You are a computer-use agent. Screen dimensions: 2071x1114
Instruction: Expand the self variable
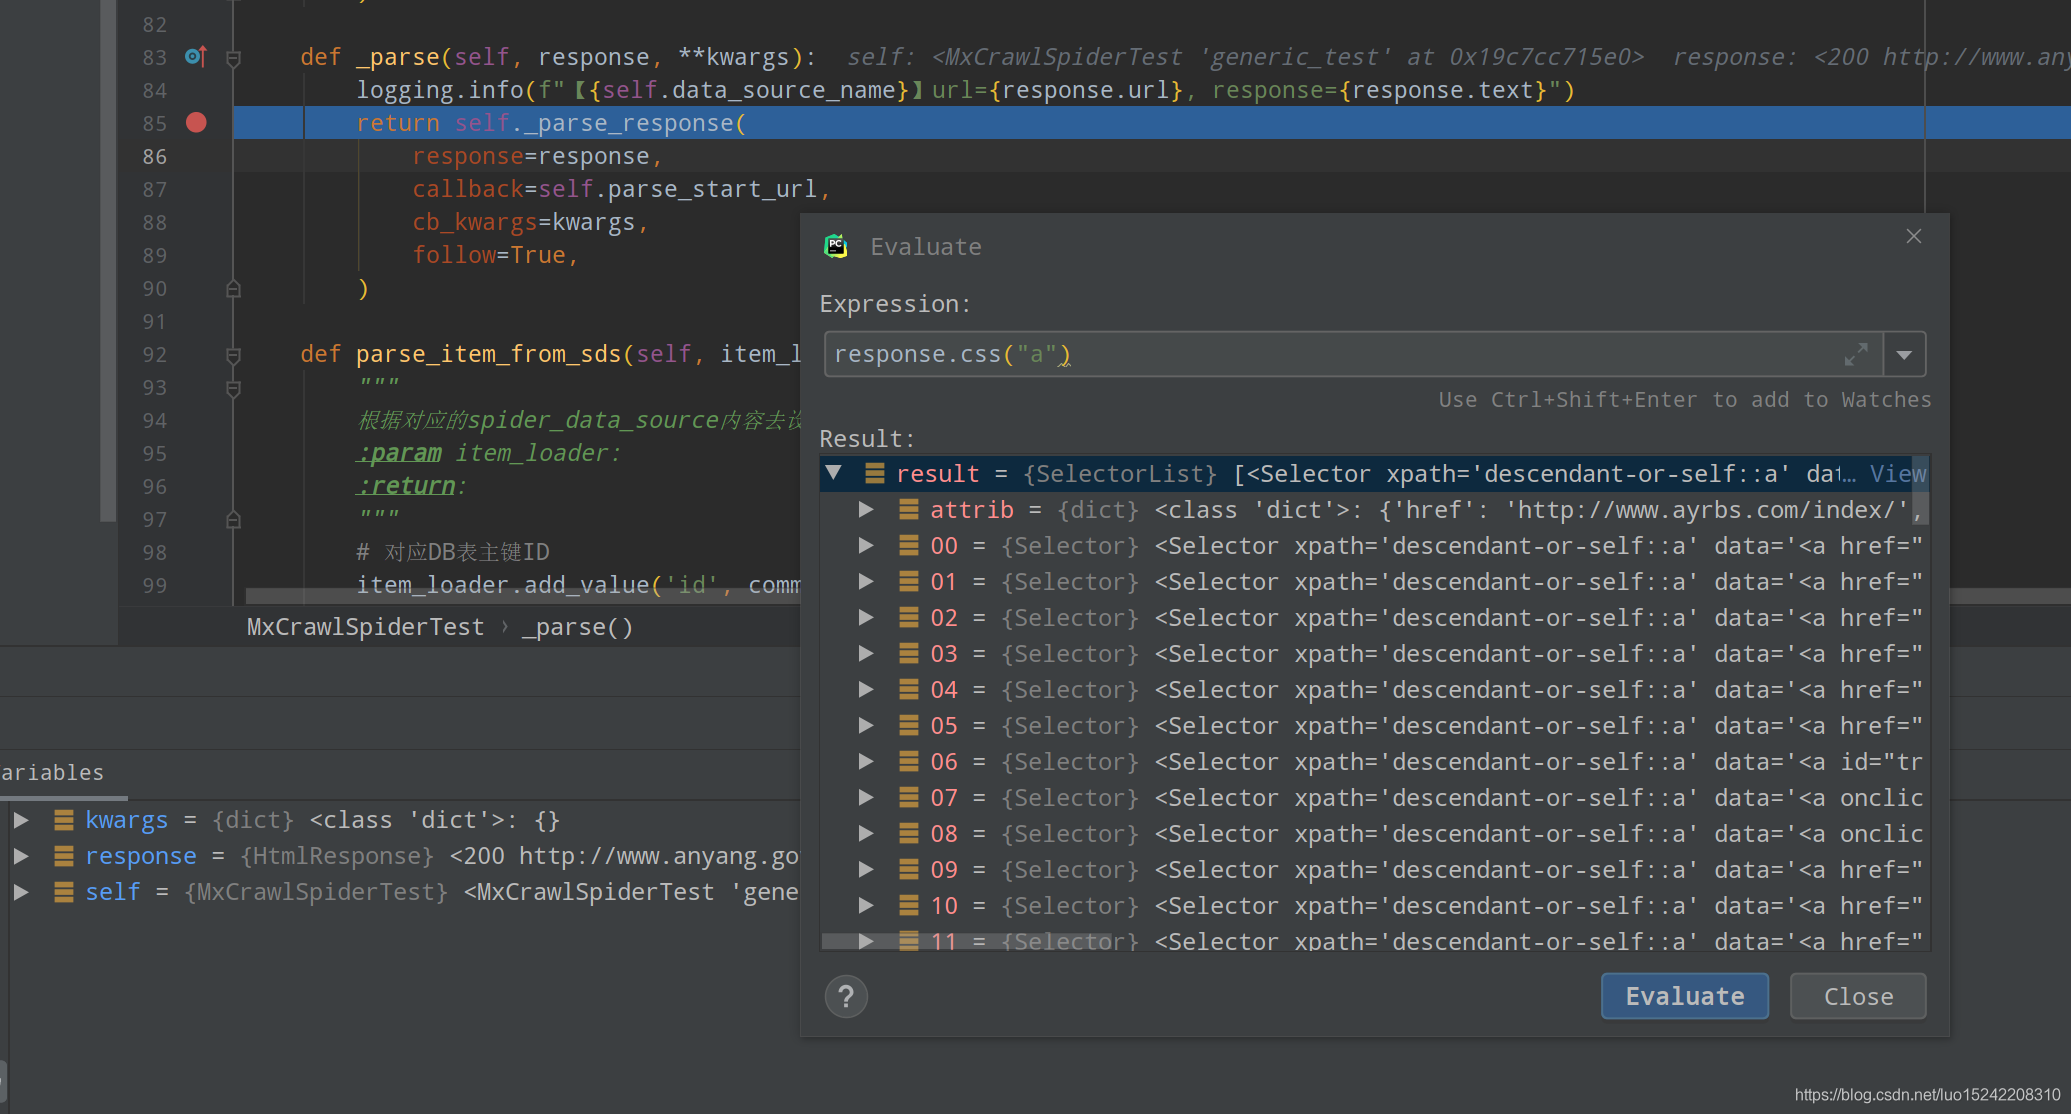click(x=20, y=892)
